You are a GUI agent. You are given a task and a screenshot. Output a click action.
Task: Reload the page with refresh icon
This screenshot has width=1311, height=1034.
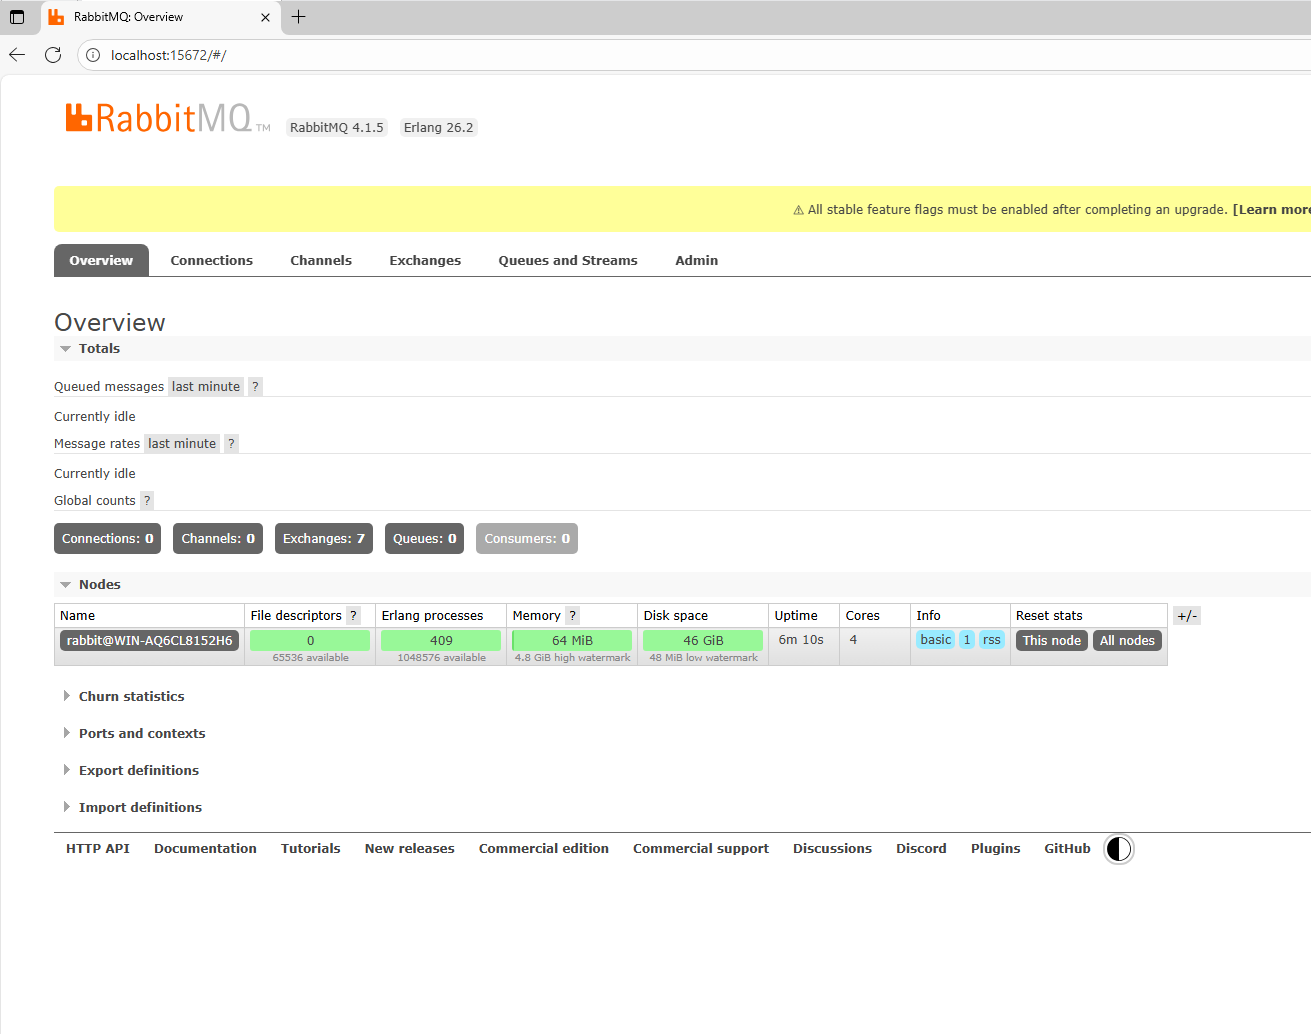coord(53,55)
